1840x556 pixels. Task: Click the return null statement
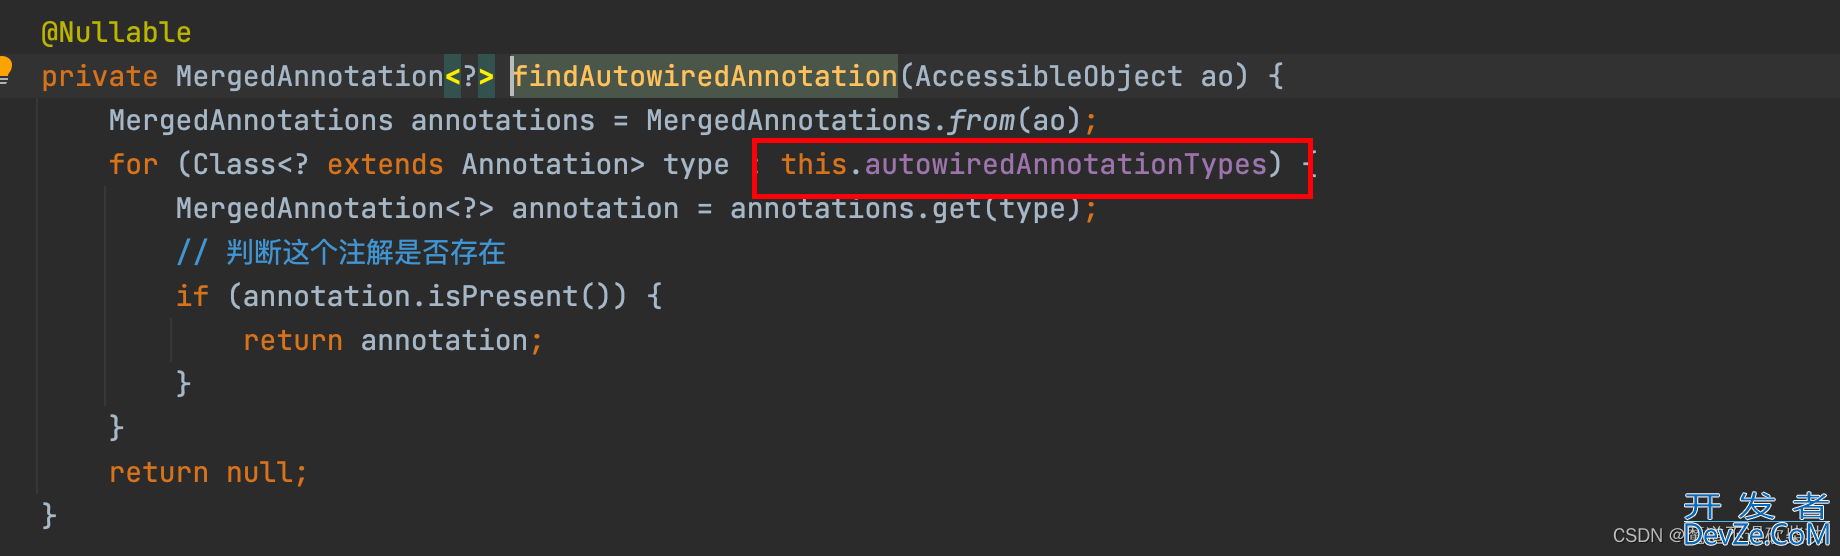pyautogui.click(x=208, y=472)
